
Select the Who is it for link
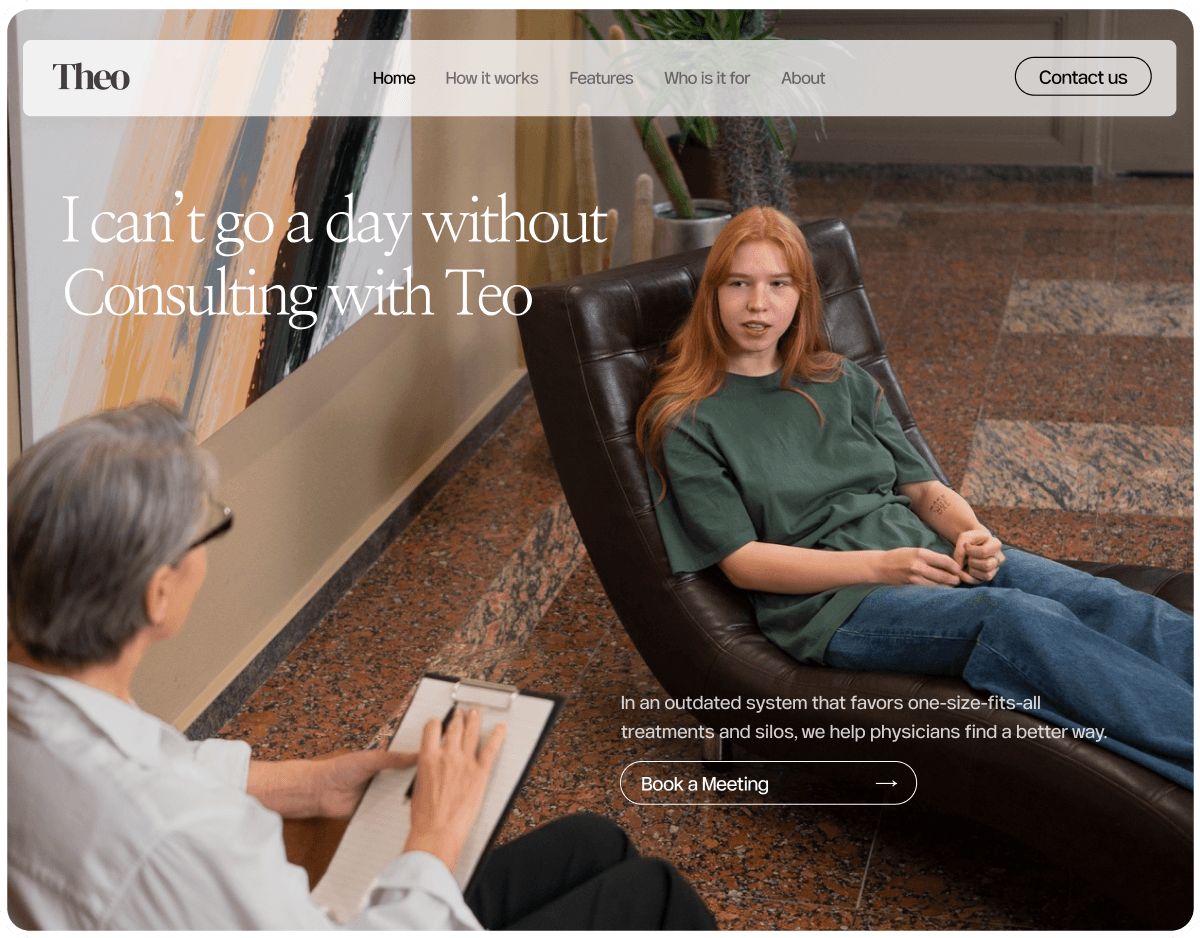707,78
